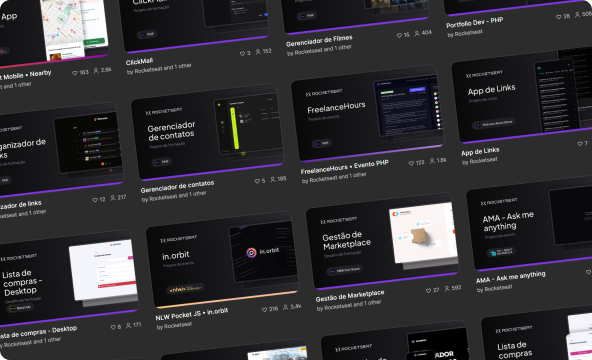
Task: Click heart icon beside the 12 likes count
Action: [x=95, y=200]
